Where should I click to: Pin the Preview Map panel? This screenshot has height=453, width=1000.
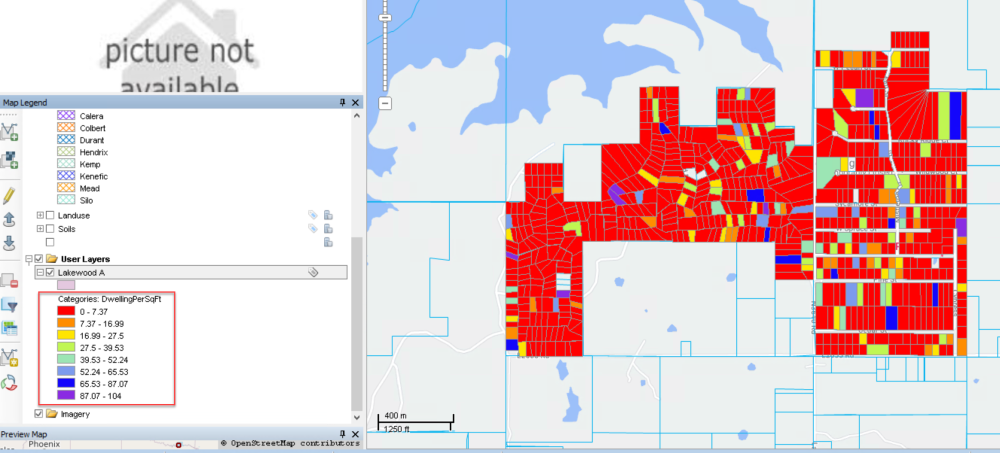tap(343, 434)
